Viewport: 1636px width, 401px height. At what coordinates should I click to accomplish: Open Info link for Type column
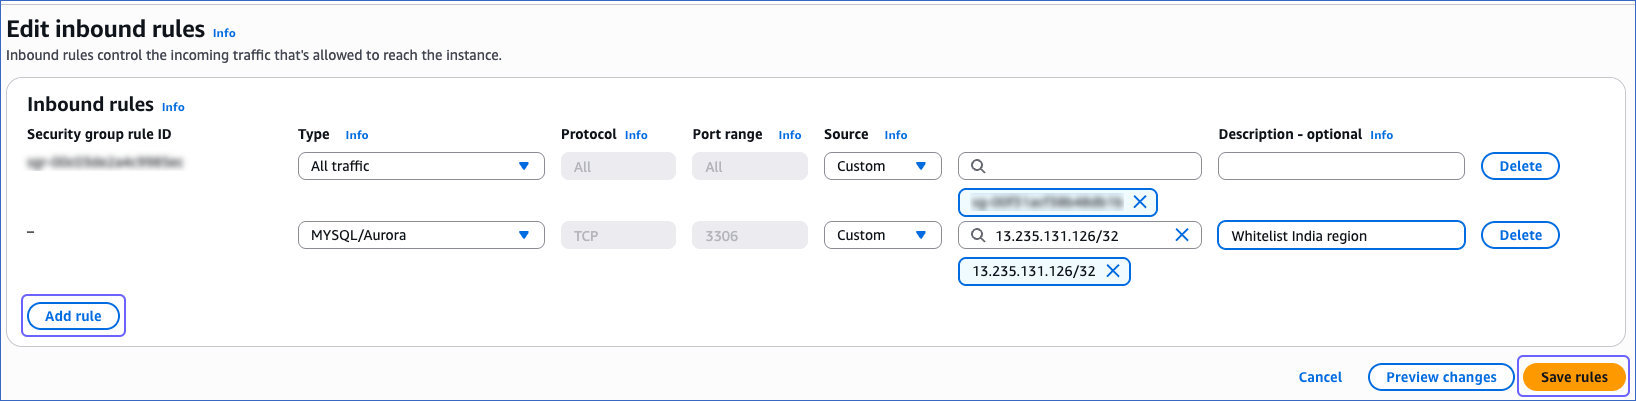coord(357,135)
